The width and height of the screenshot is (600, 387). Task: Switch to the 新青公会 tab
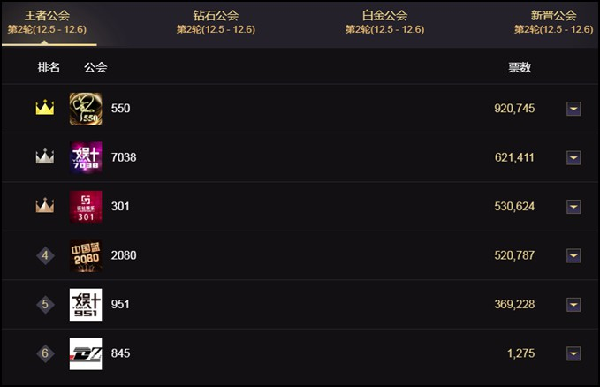(553, 22)
